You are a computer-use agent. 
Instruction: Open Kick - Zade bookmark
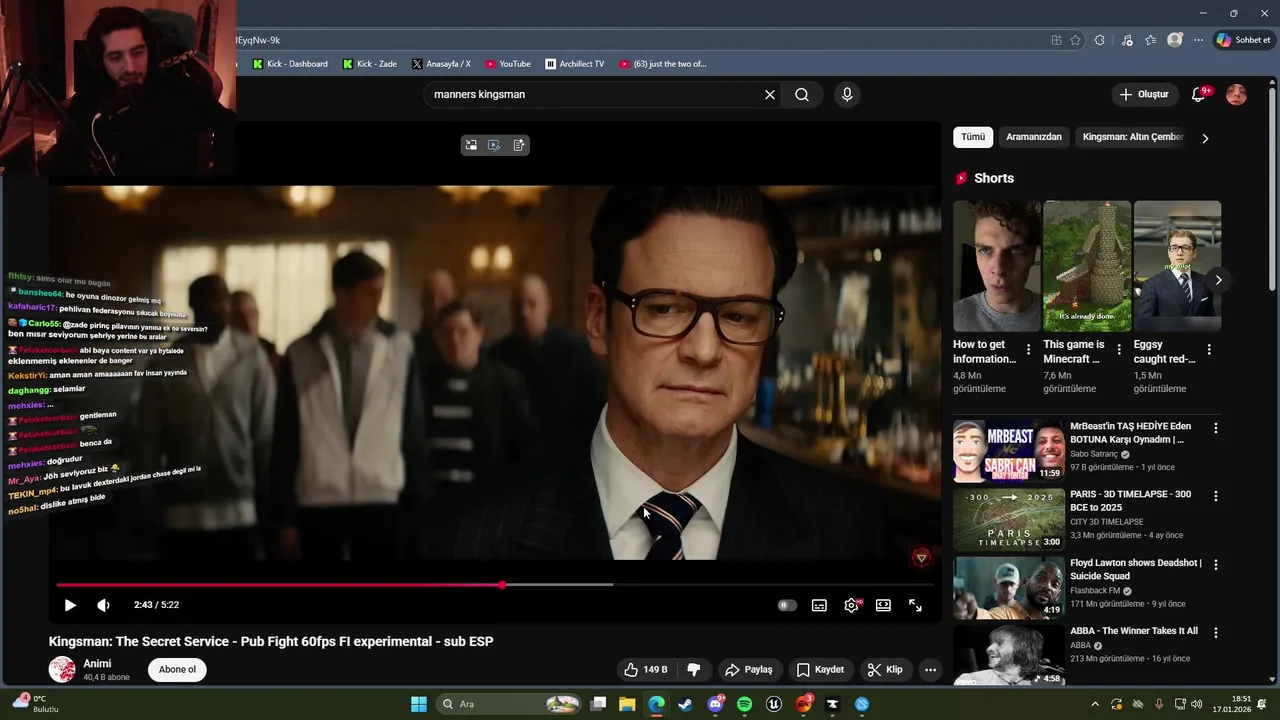[369, 64]
